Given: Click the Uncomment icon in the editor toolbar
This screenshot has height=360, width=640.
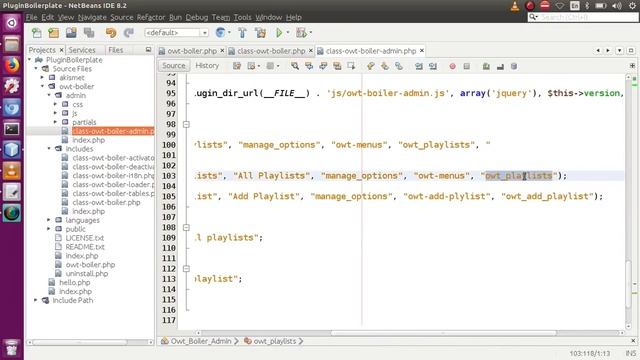Looking at the screenshot, I should [x=500, y=66].
